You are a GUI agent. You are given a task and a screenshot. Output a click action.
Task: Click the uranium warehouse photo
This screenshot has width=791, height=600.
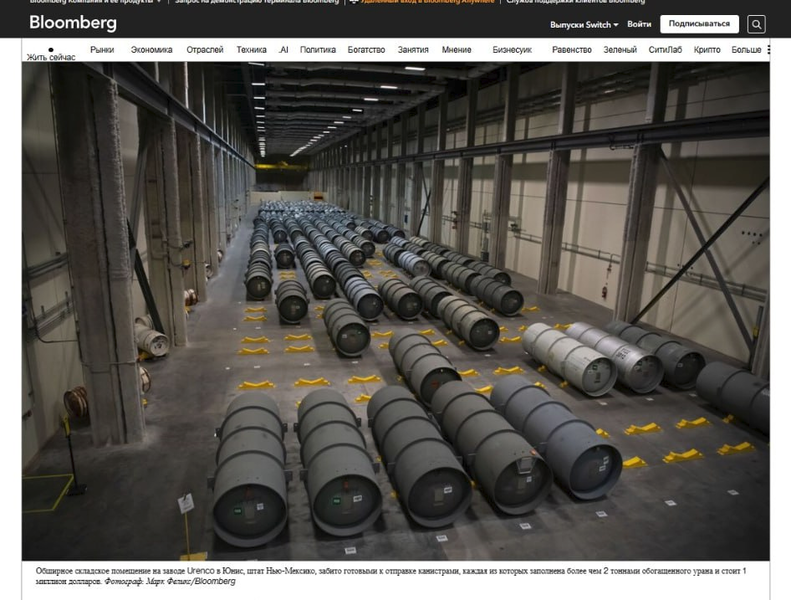coord(396,311)
